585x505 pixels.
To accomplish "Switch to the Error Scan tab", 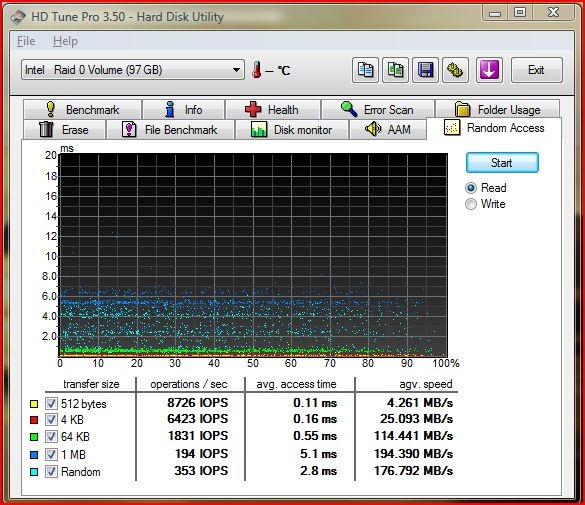I will 378,110.
